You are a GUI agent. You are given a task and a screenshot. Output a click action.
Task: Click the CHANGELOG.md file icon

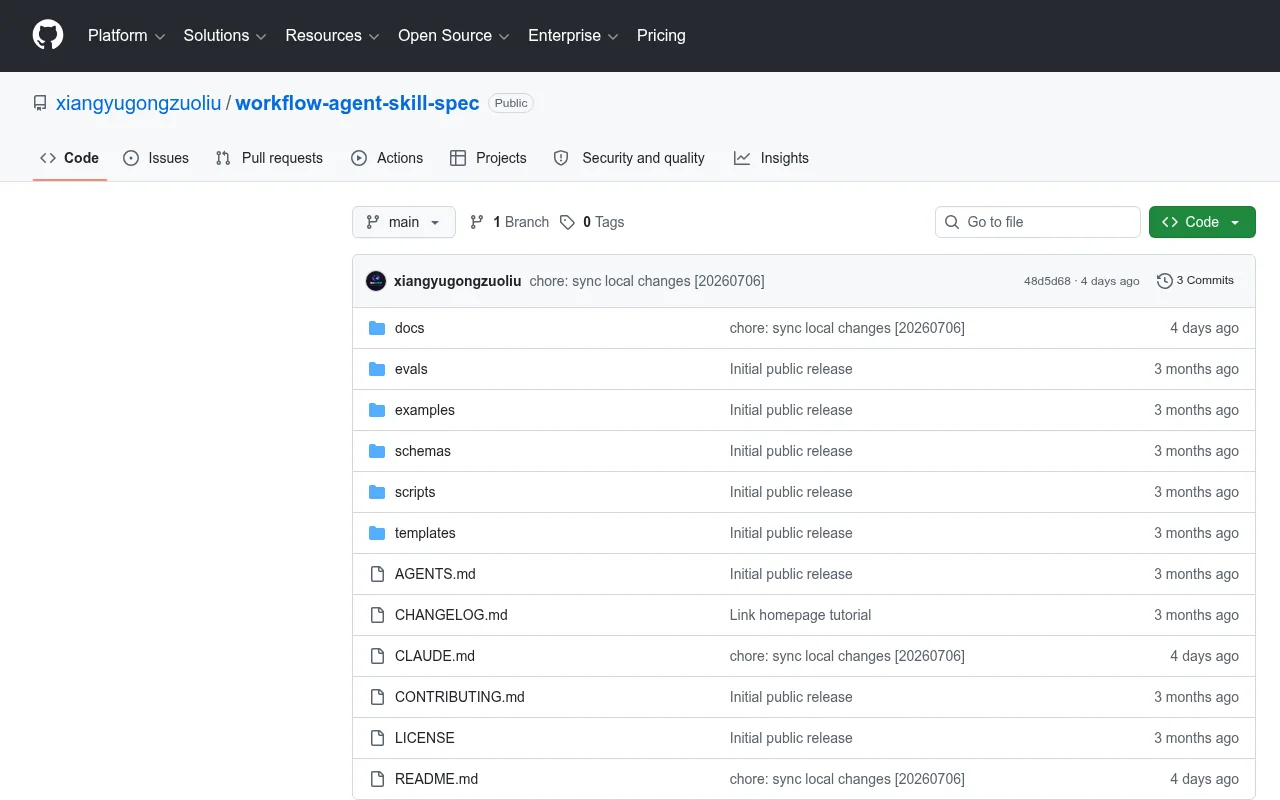point(377,615)
